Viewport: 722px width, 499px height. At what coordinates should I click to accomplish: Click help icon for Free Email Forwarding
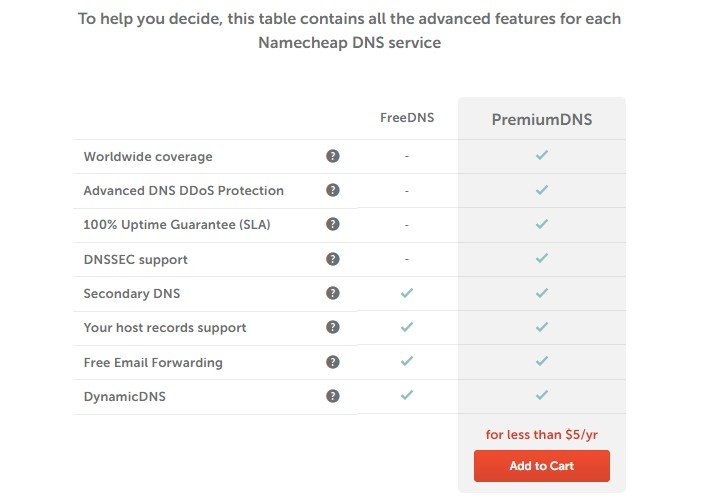click(333, 362)
